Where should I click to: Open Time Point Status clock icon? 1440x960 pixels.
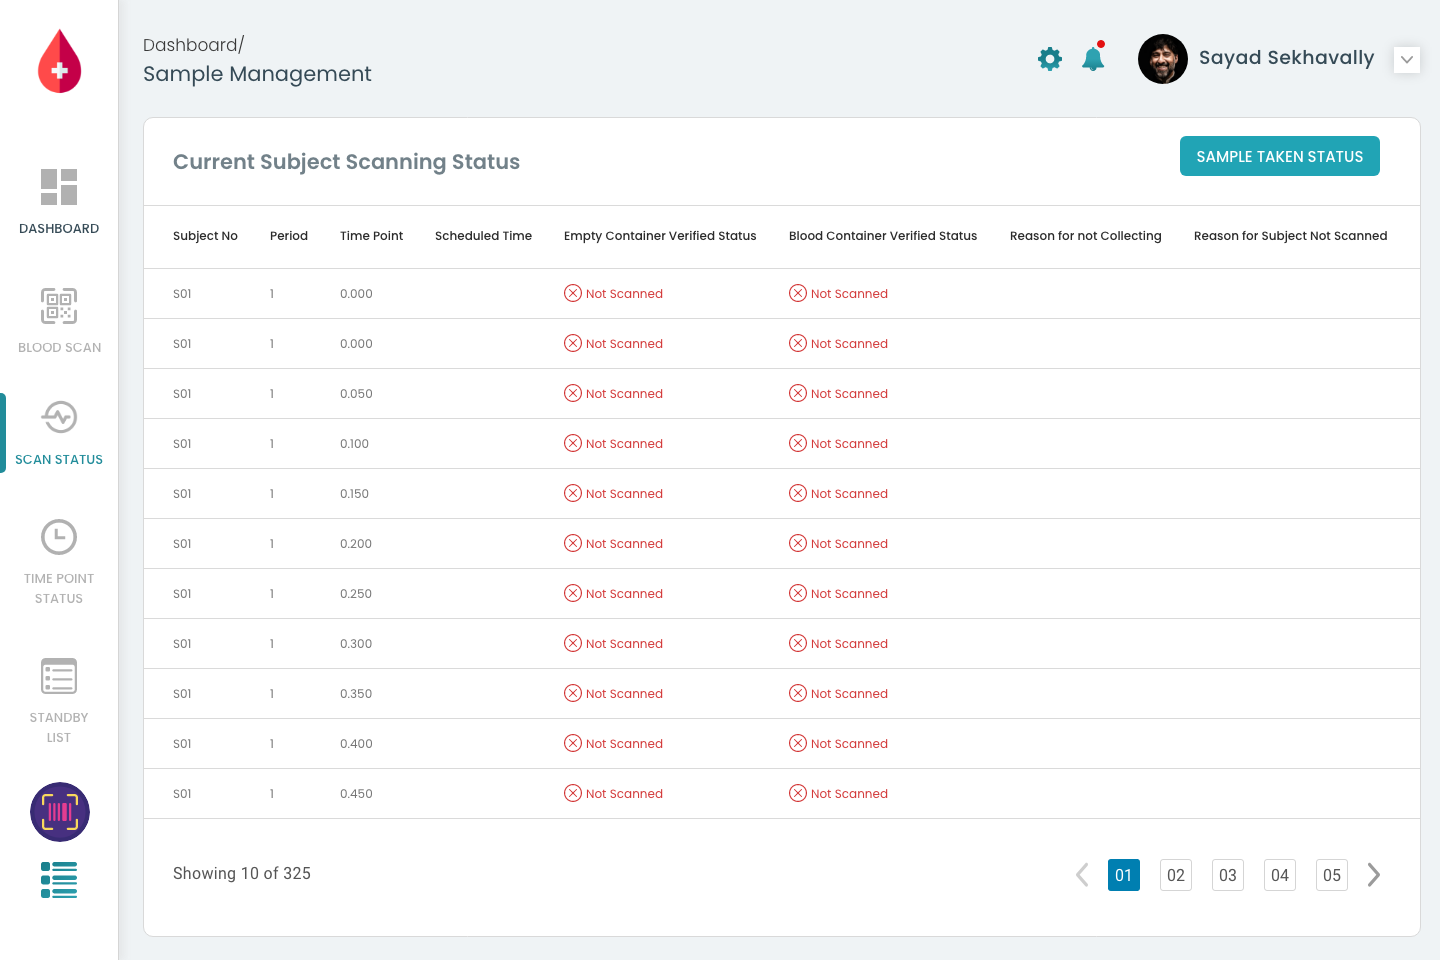pos(59,537)
